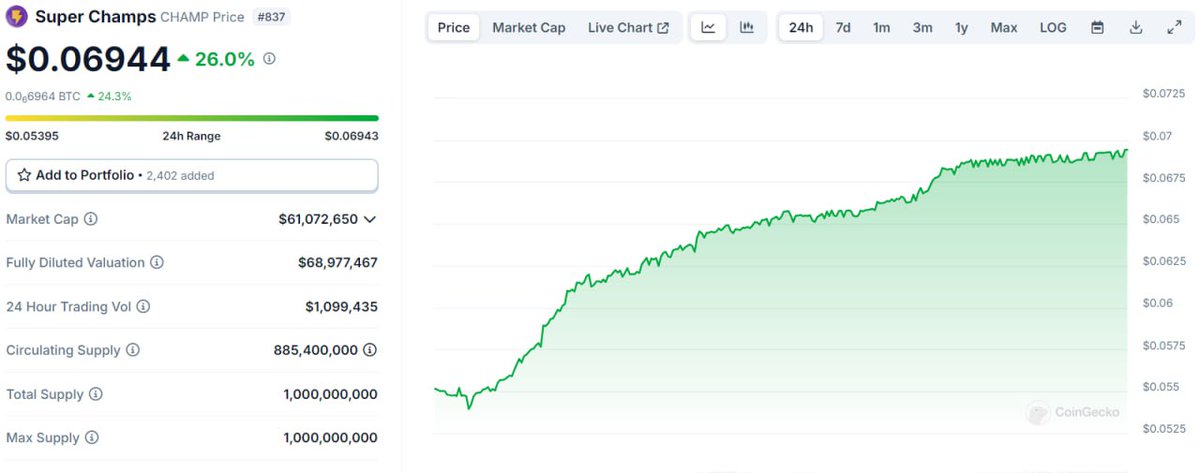1200x473 pixels.
Task: Click info icon next to Circulating Supply label
Action: tap(133, 351)
